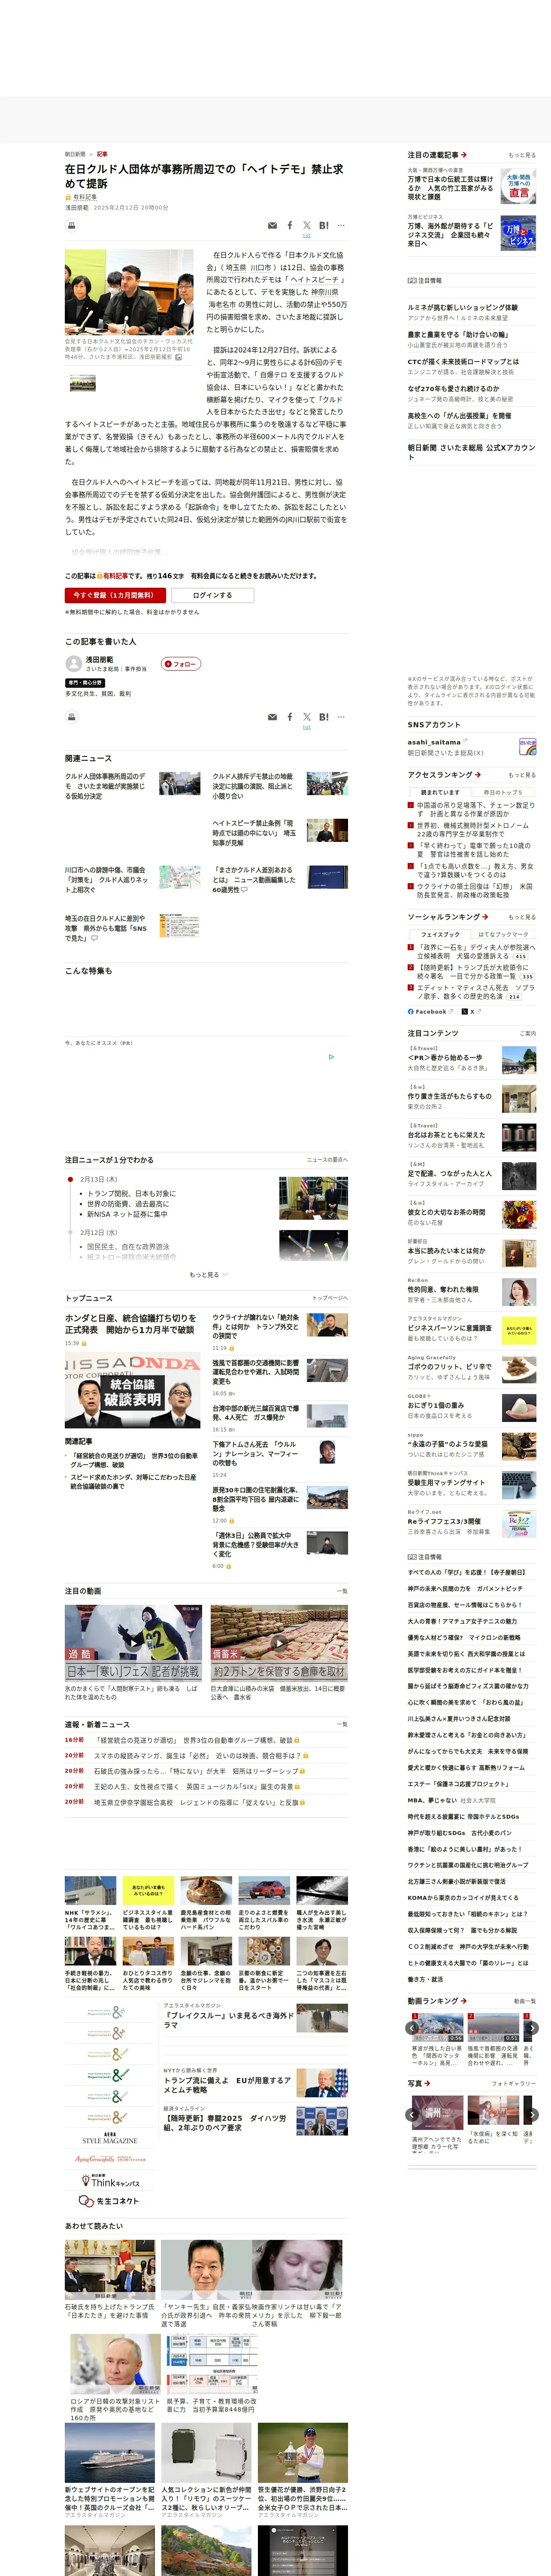Click the 朝日新聞 breadcrumb link
This screenshot has width=551, height=2576.
click(75, 154)
